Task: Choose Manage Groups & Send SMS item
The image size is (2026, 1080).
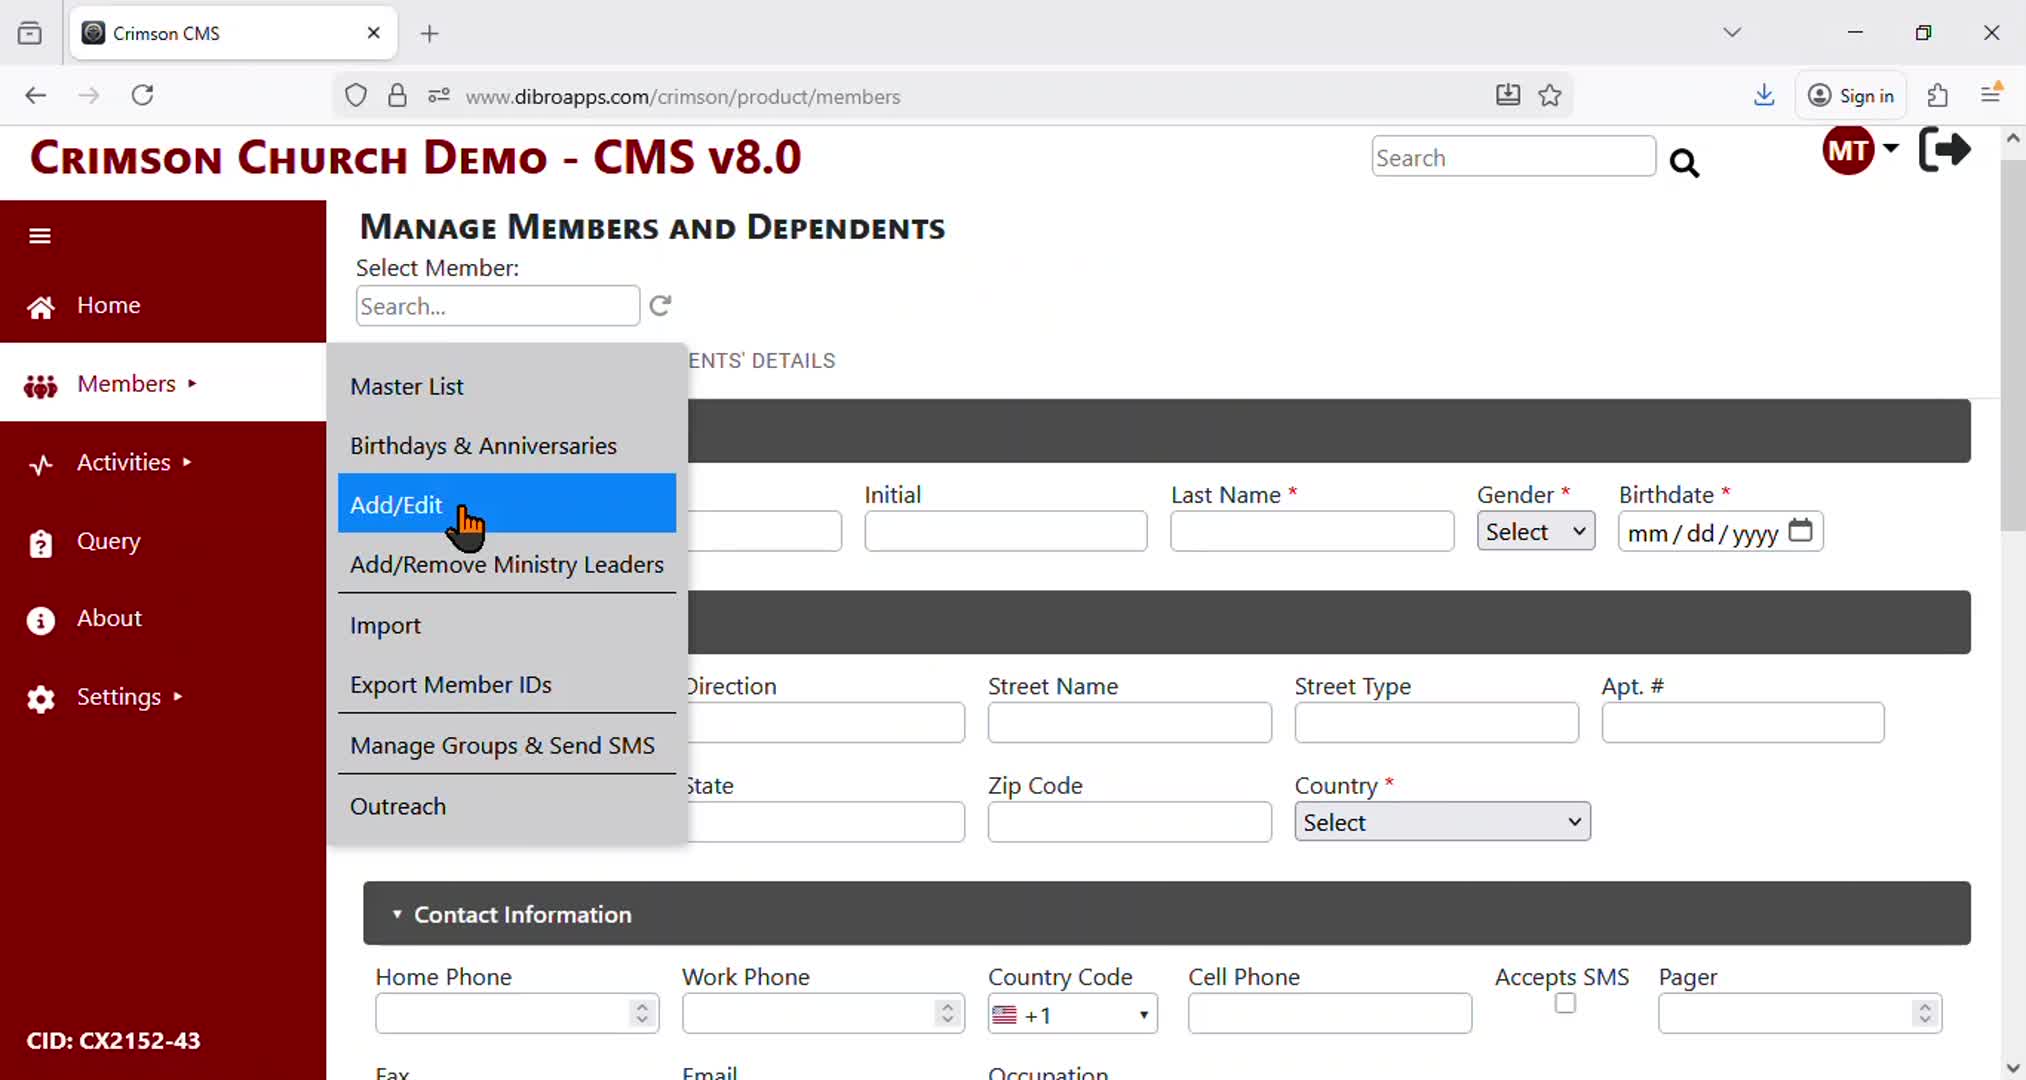Action: 502,746
